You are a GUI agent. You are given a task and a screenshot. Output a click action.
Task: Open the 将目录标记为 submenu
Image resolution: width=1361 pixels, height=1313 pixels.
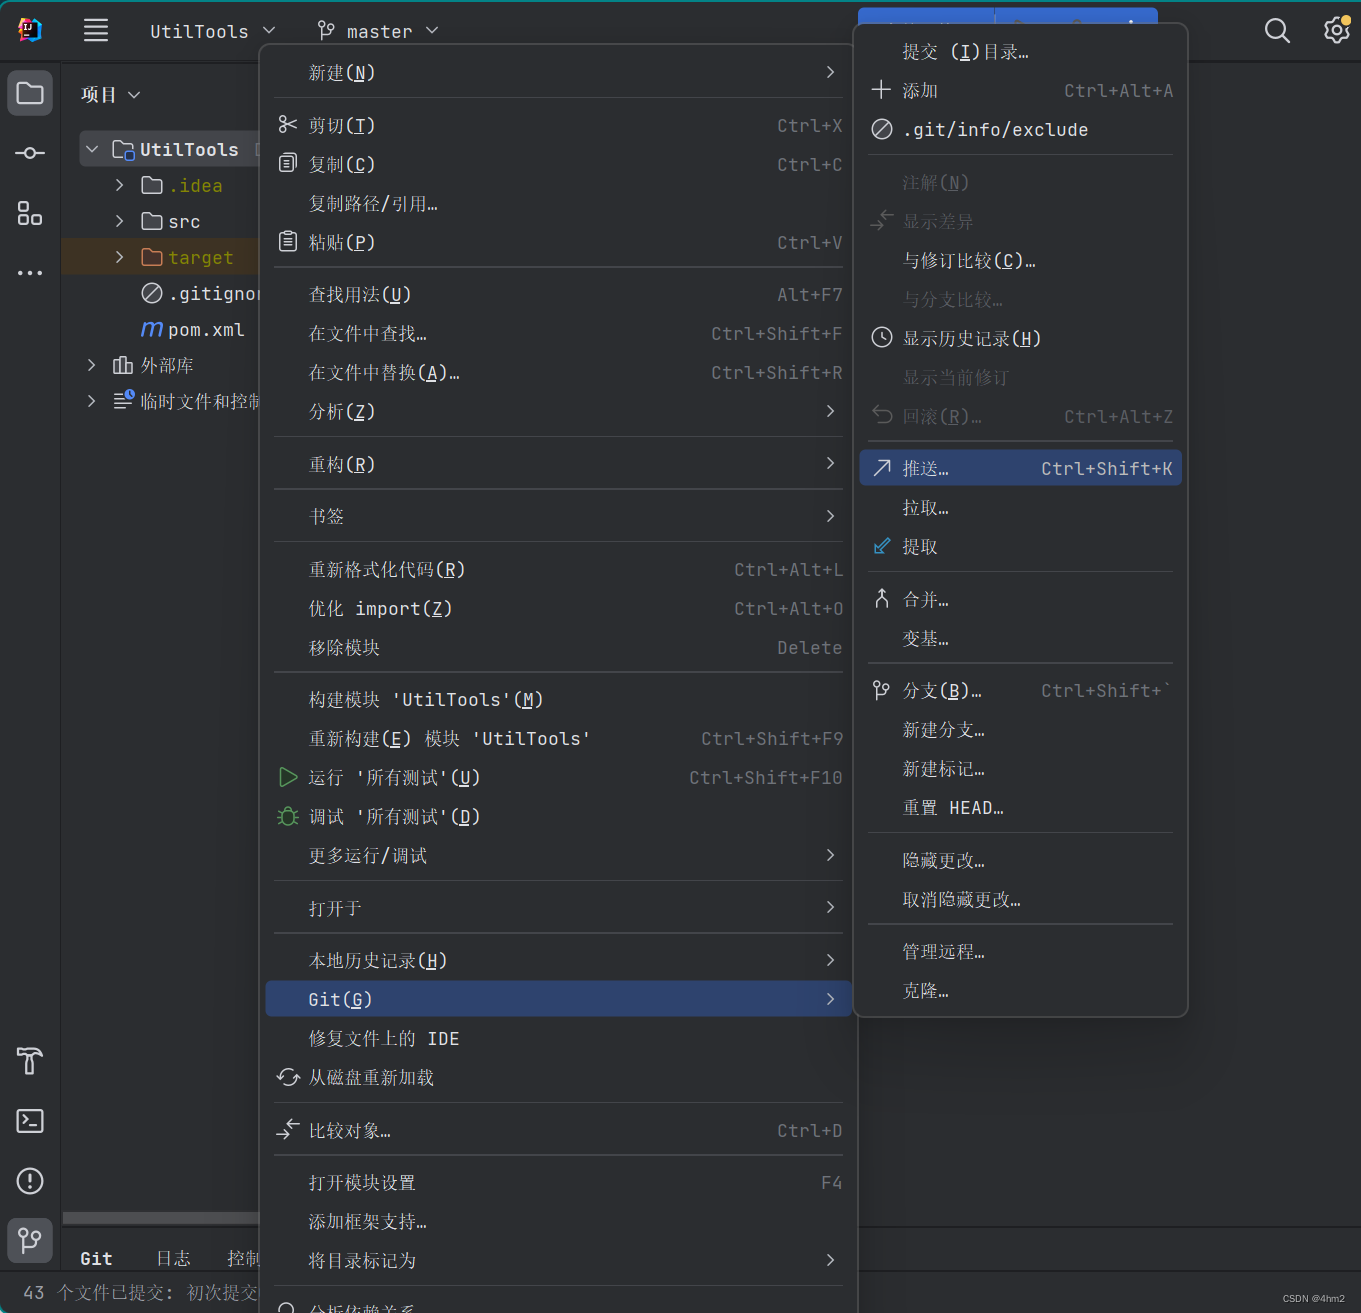pos(558,1260)
